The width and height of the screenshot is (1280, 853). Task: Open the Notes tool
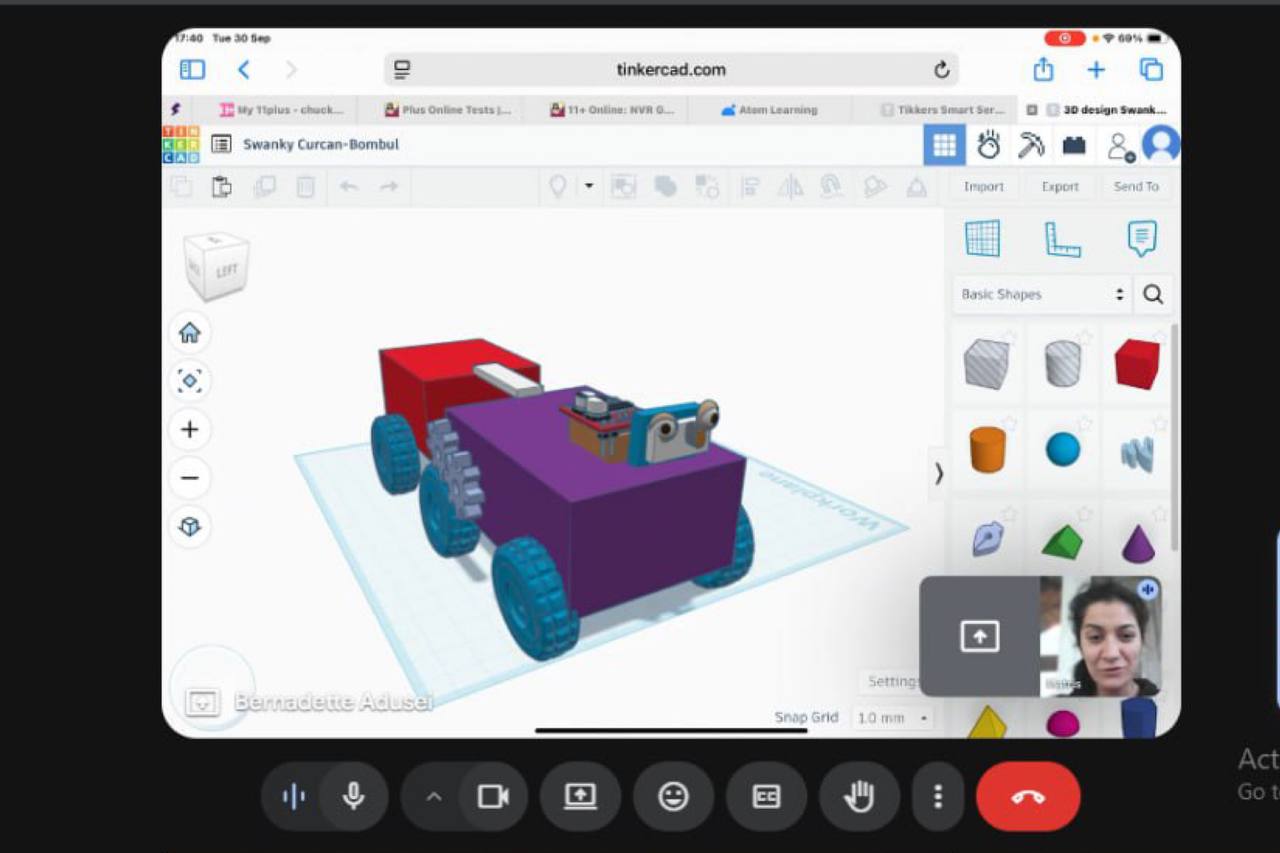click(1141, 239)
